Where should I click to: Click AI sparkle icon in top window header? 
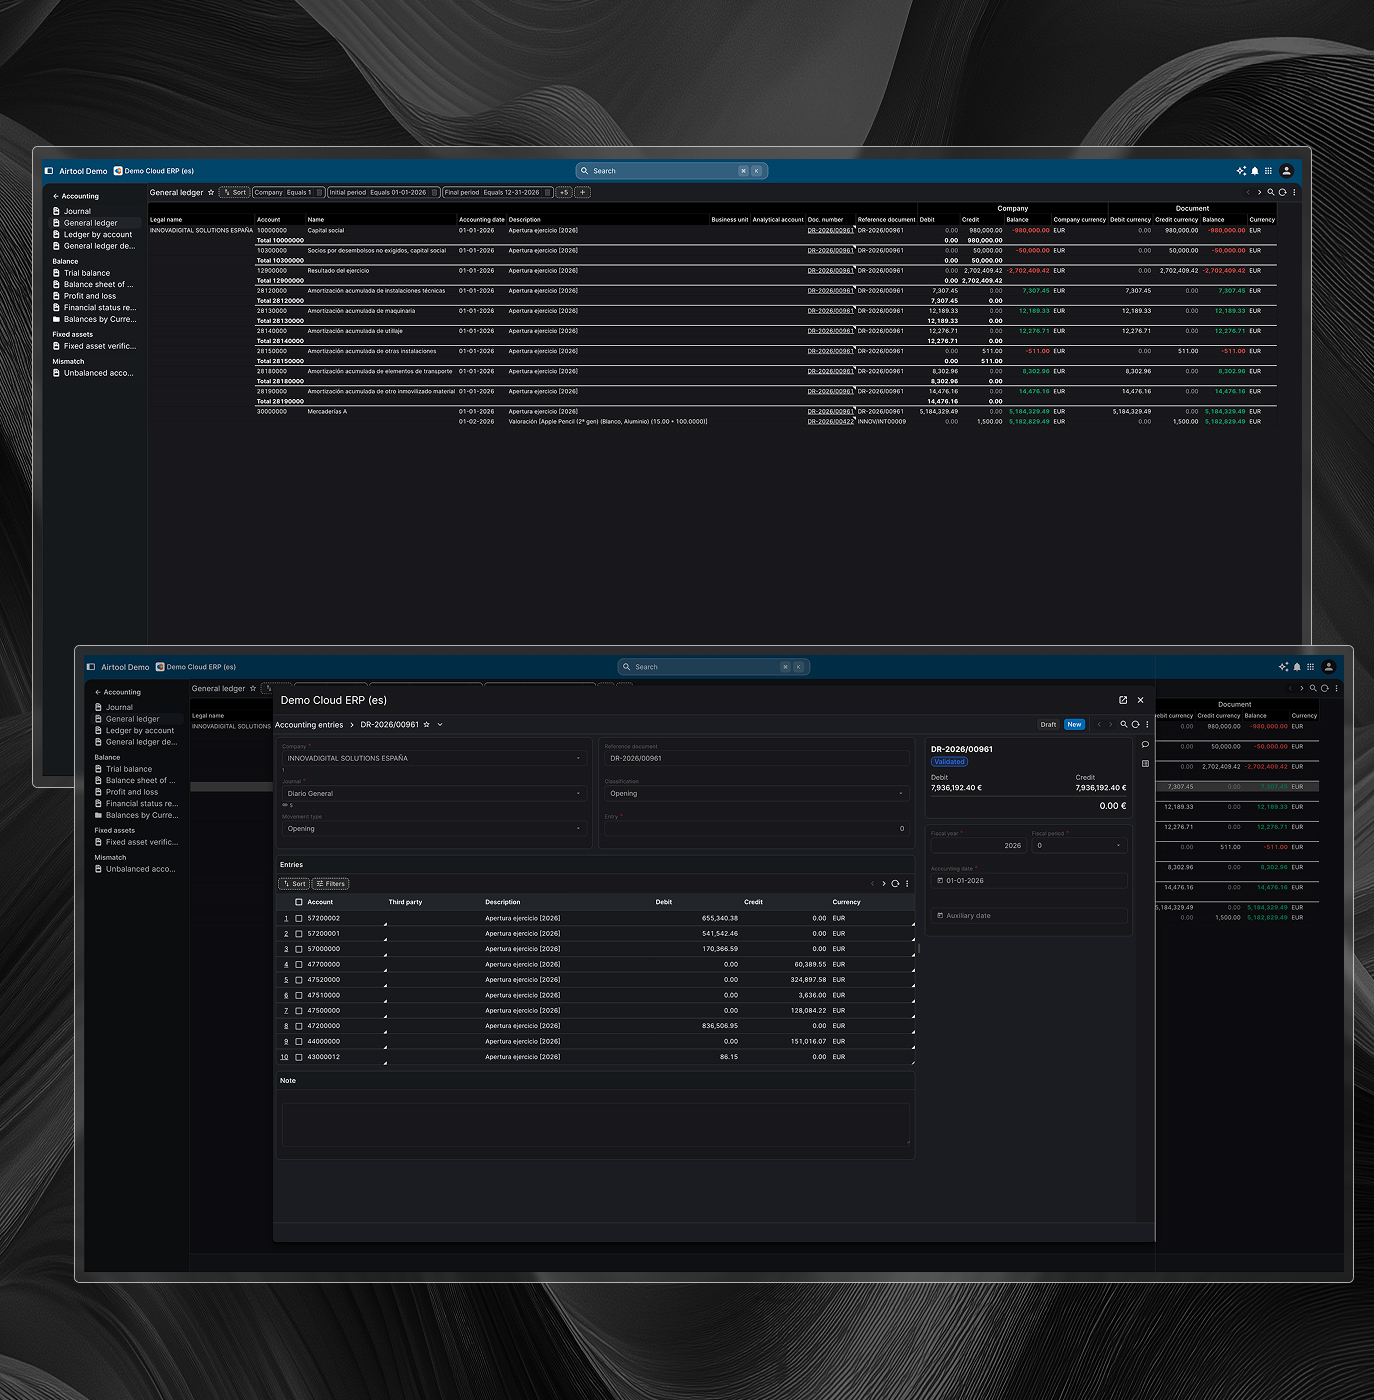[1241, 171]
